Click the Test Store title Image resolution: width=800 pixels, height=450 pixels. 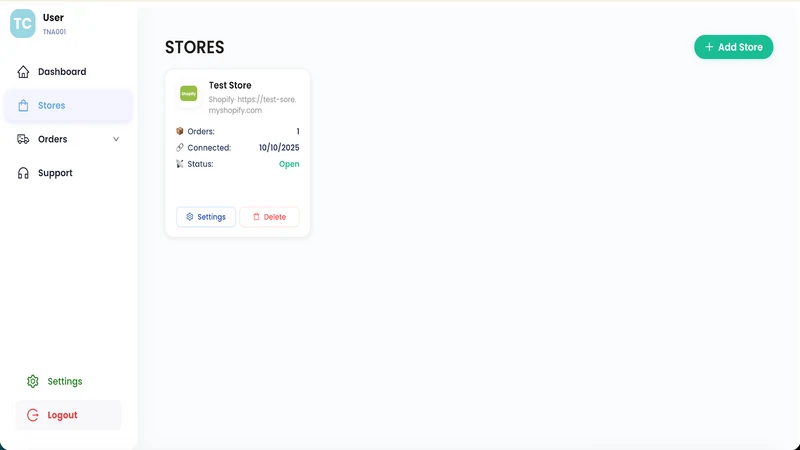[230, 85]
